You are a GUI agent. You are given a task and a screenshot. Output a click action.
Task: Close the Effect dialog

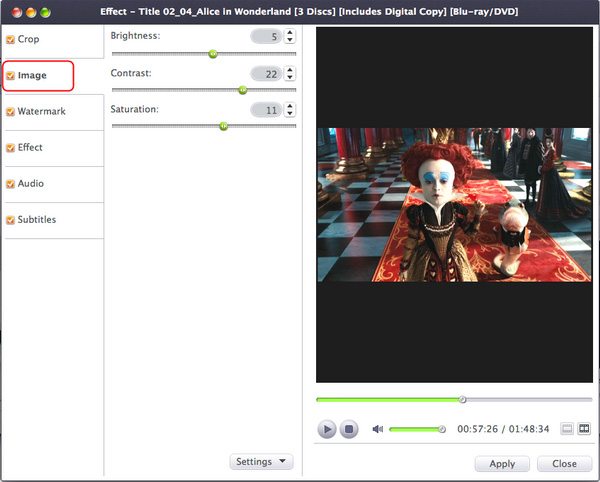point(564,464)
